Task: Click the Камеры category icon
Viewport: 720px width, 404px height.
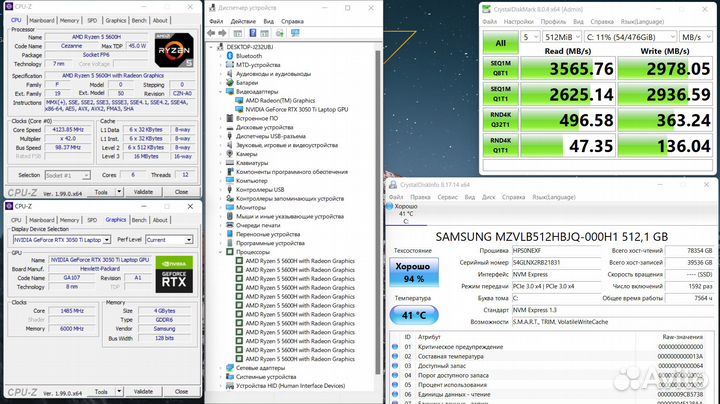Action: [x=230, y=154]
